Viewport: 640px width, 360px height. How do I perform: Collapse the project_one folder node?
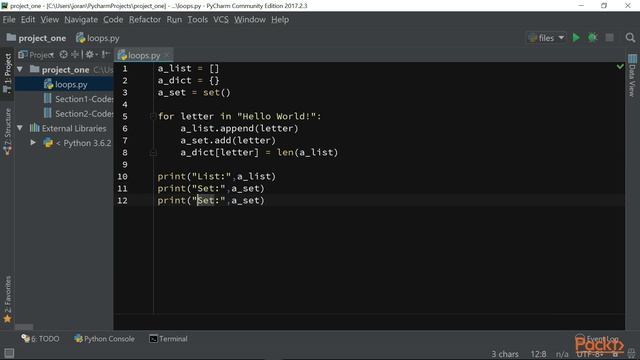pyautogui.click(x=20, y=70)
